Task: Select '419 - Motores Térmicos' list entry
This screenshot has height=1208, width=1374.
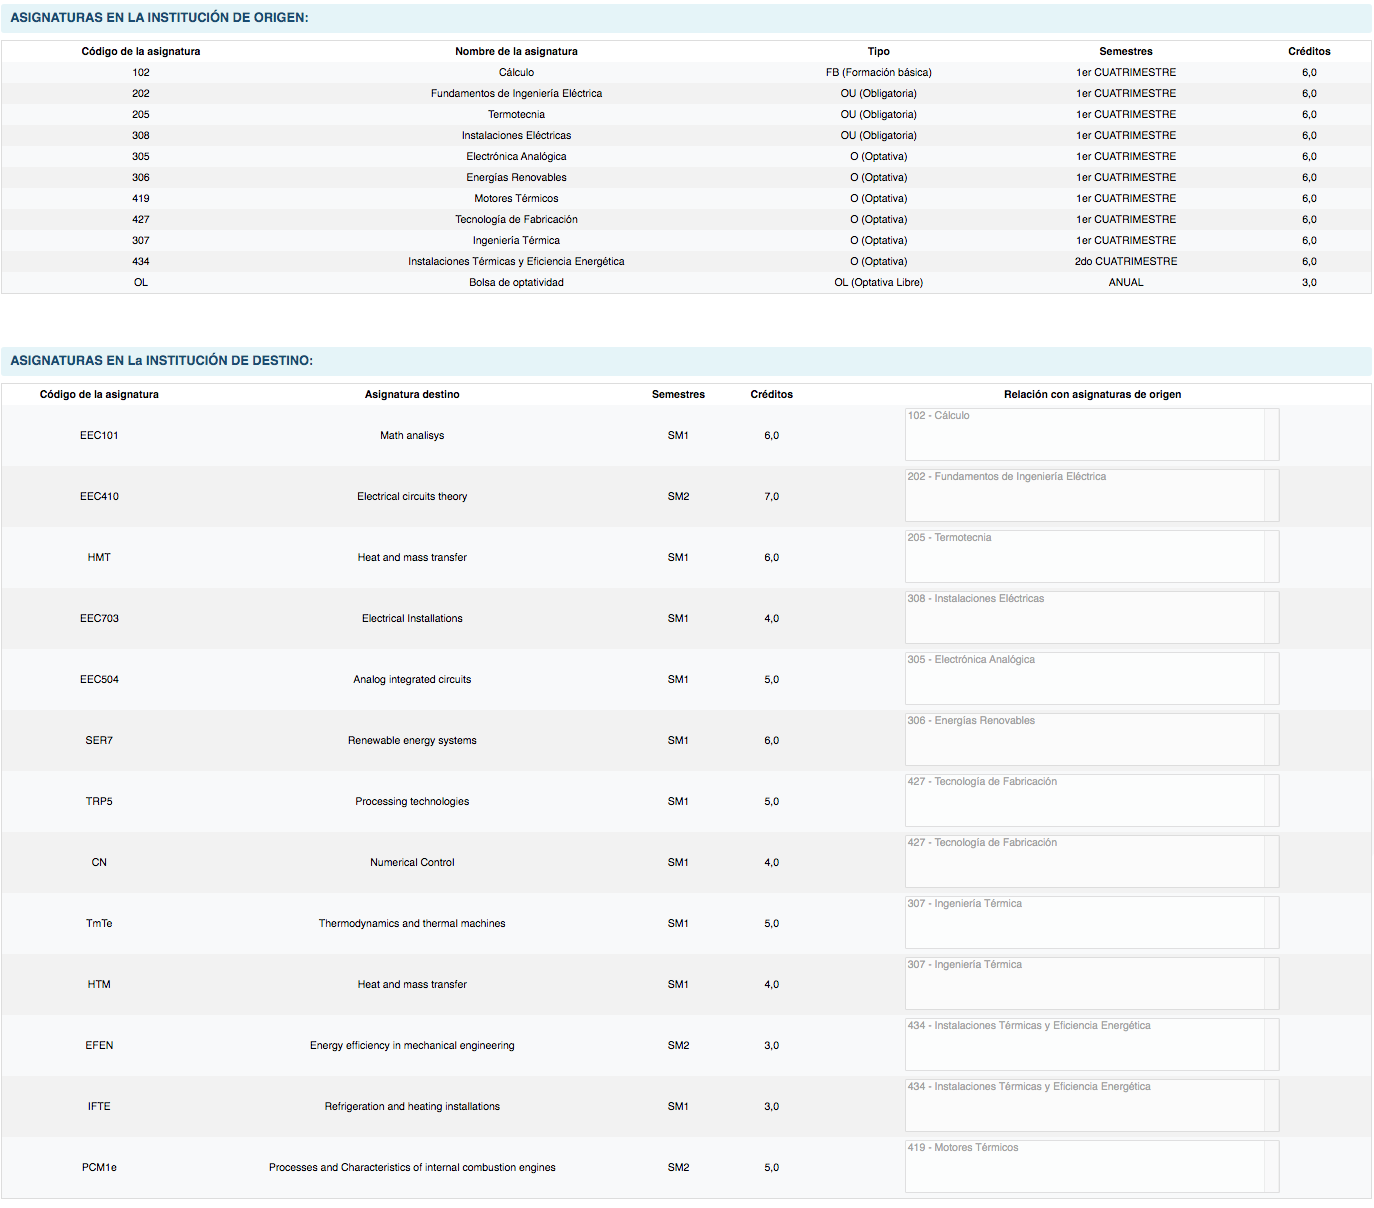Action: (x=963, y=1148)
